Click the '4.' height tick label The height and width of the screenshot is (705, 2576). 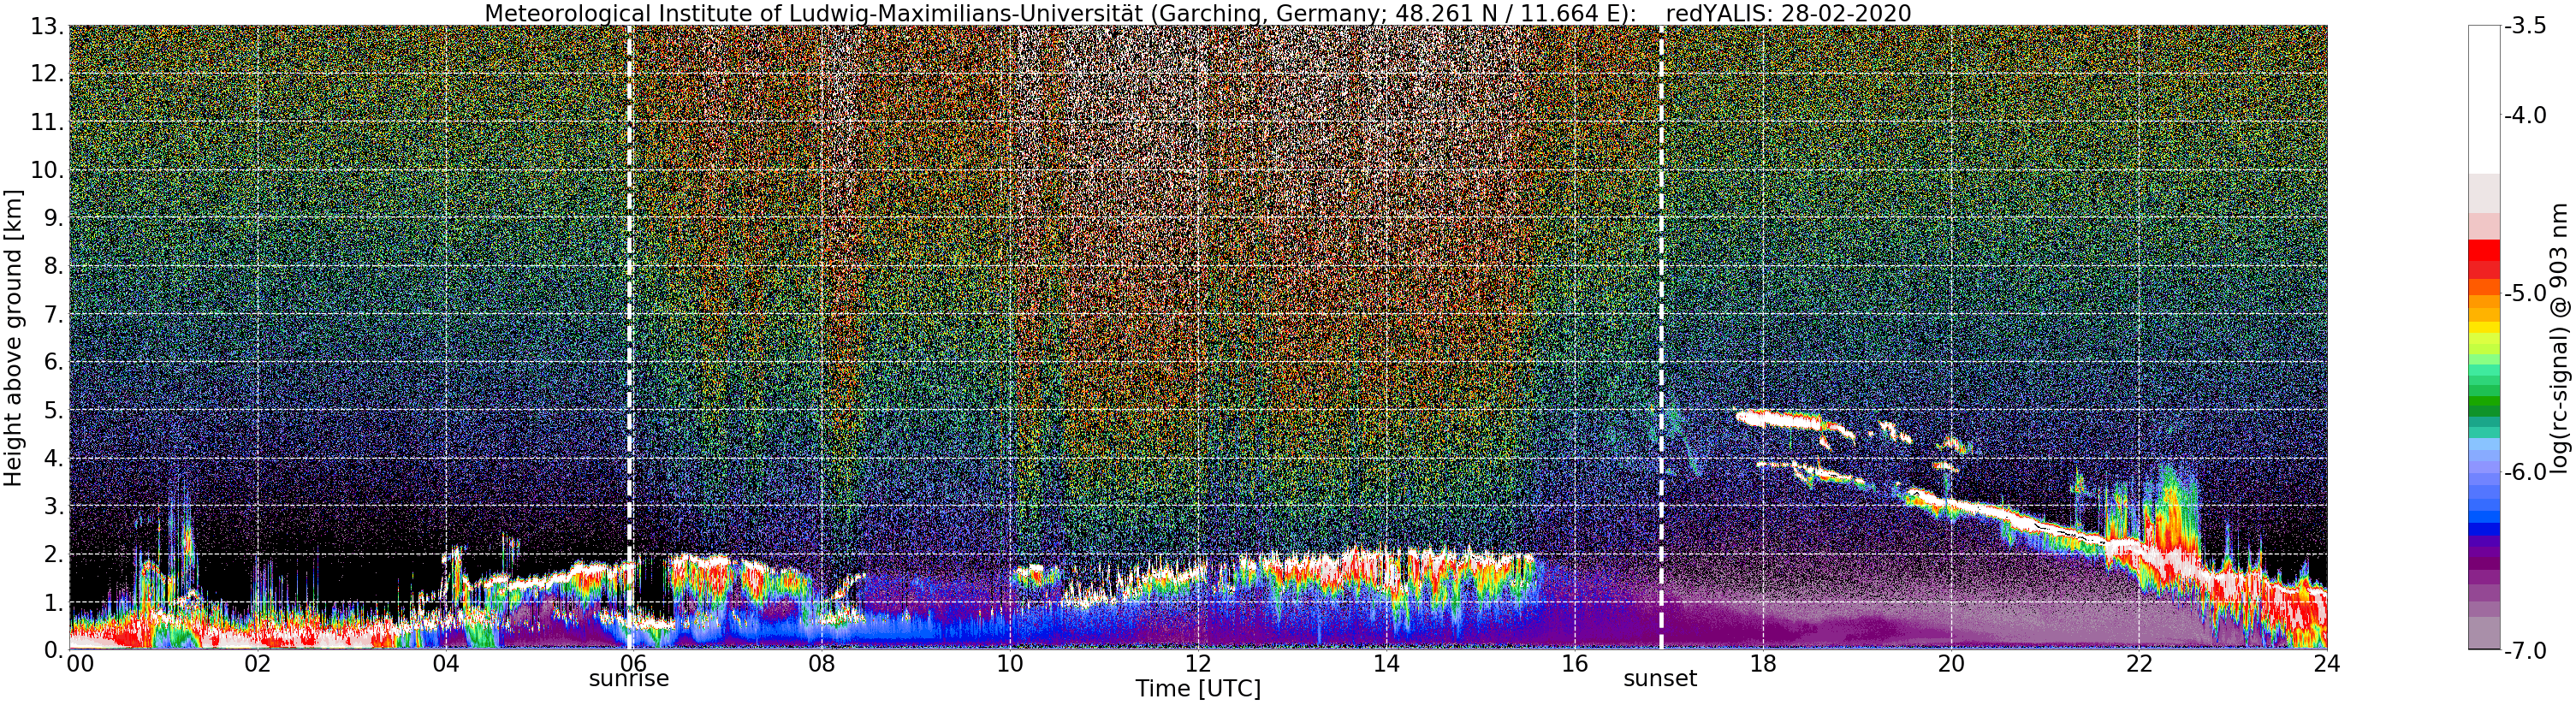click(x=53, y=458)
